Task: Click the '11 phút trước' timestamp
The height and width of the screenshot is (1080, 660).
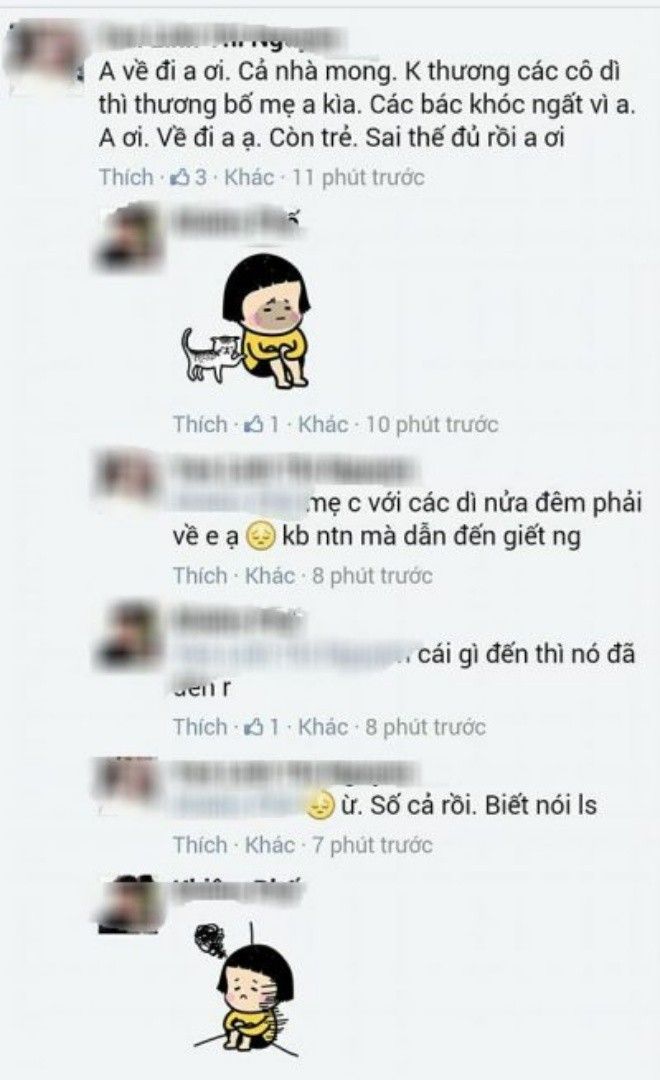Action: (358, 178)
